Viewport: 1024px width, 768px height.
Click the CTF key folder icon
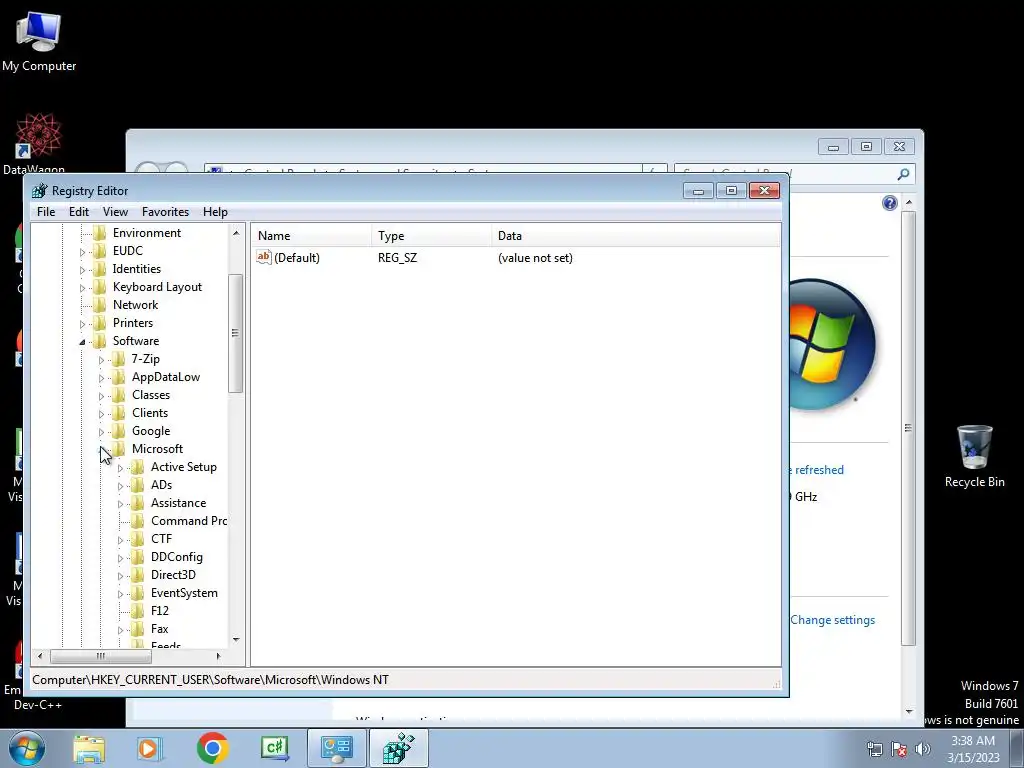click(137, 539)
